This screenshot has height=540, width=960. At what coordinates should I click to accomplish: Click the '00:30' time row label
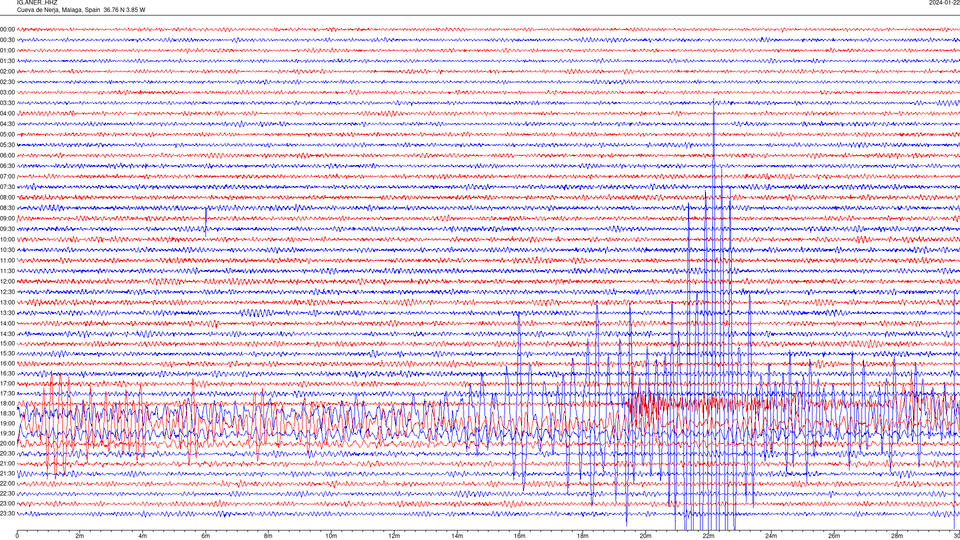[7, 40]
